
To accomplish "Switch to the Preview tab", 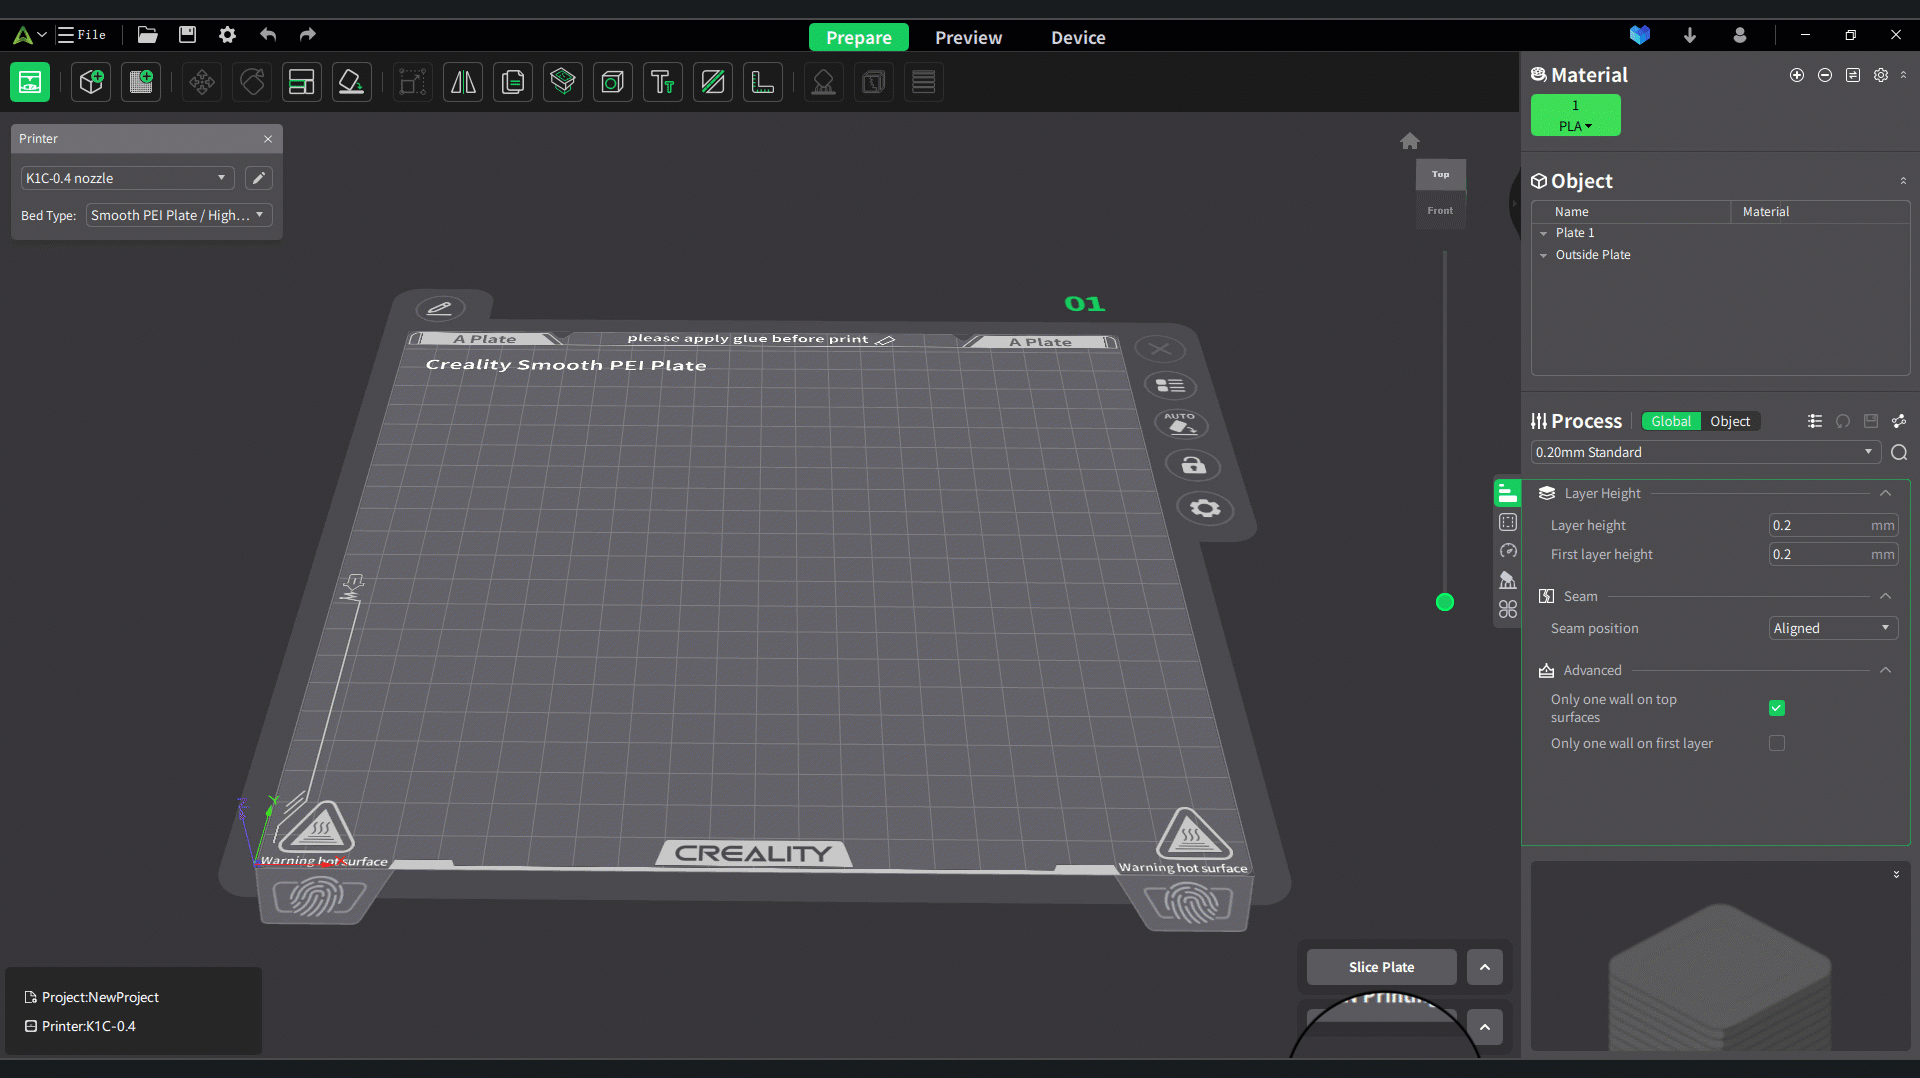I will click(967, 37).
